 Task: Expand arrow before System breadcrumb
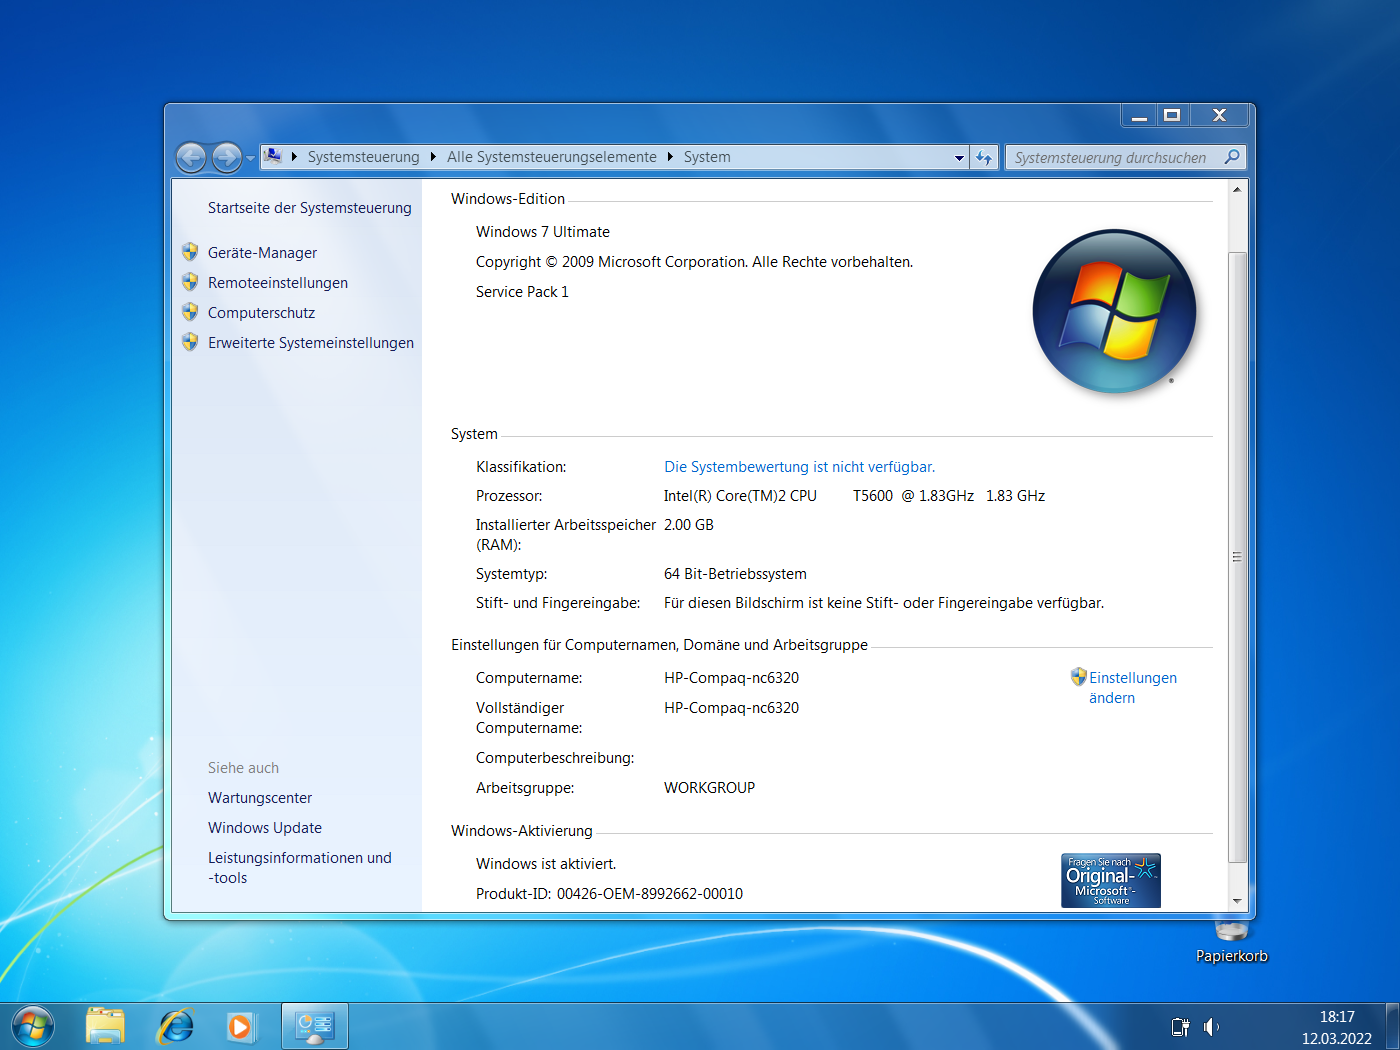pos(670,157)
